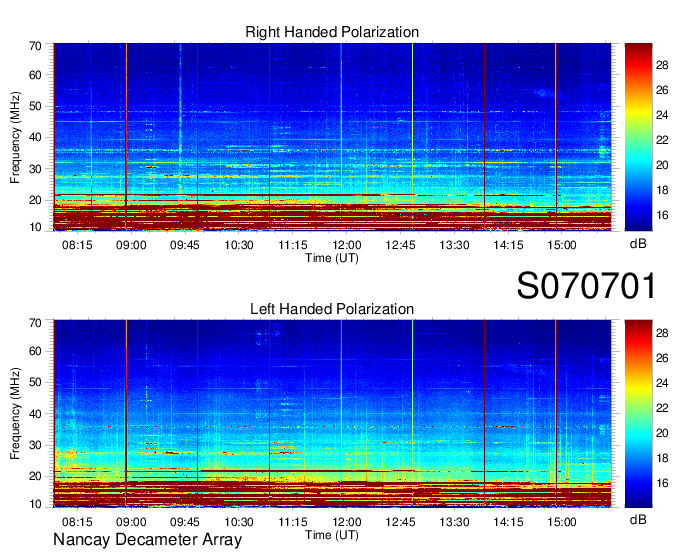Click "15:00" time tick on Right Handed plot
Viewport: 680px width, 552px height.
[x=562, y=245]
